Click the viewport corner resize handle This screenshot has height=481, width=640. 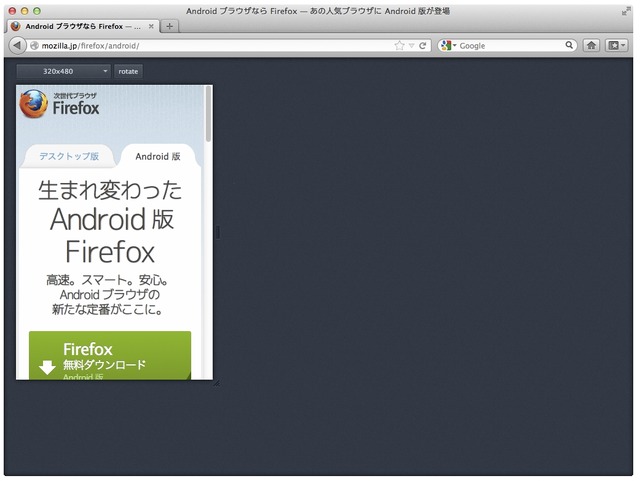(216, 383)
